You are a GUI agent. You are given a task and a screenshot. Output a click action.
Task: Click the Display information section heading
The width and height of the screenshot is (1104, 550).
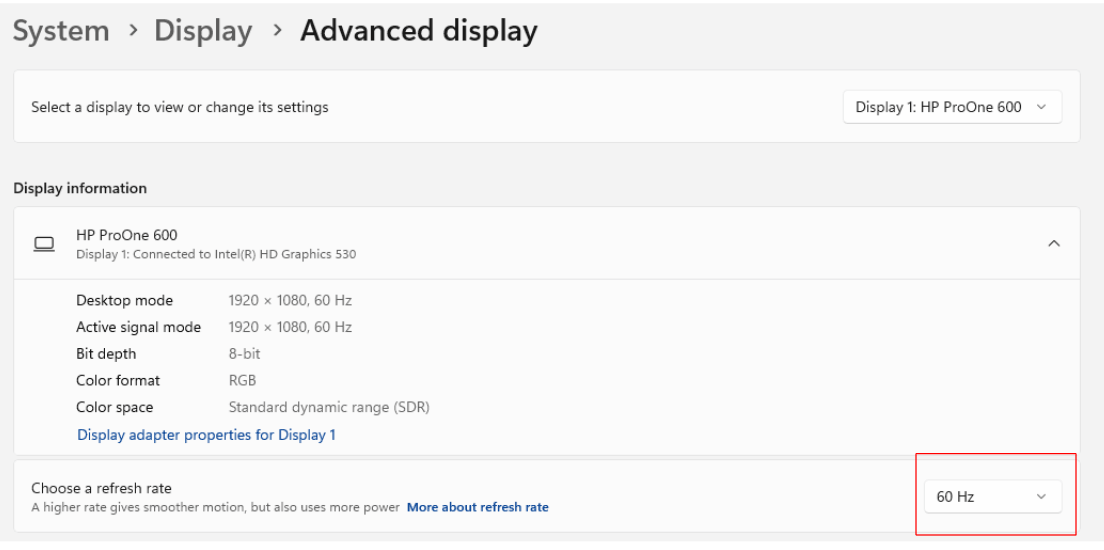tap(80, 188)
